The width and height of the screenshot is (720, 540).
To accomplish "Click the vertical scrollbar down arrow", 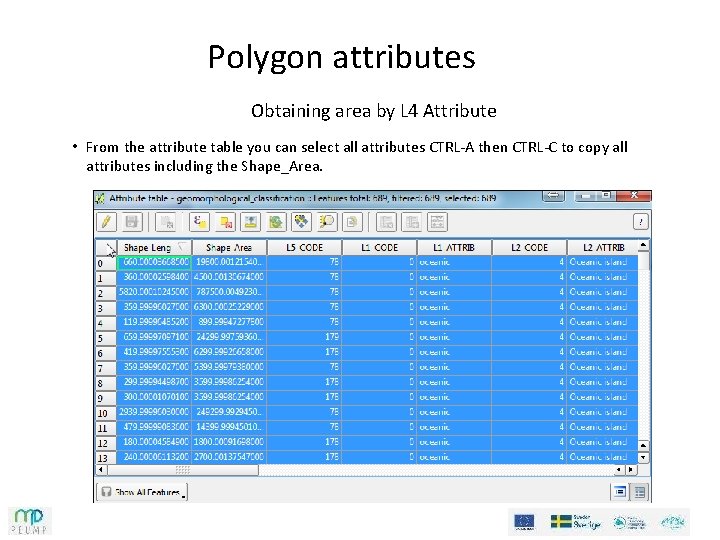I will click(x=643, y=457).
